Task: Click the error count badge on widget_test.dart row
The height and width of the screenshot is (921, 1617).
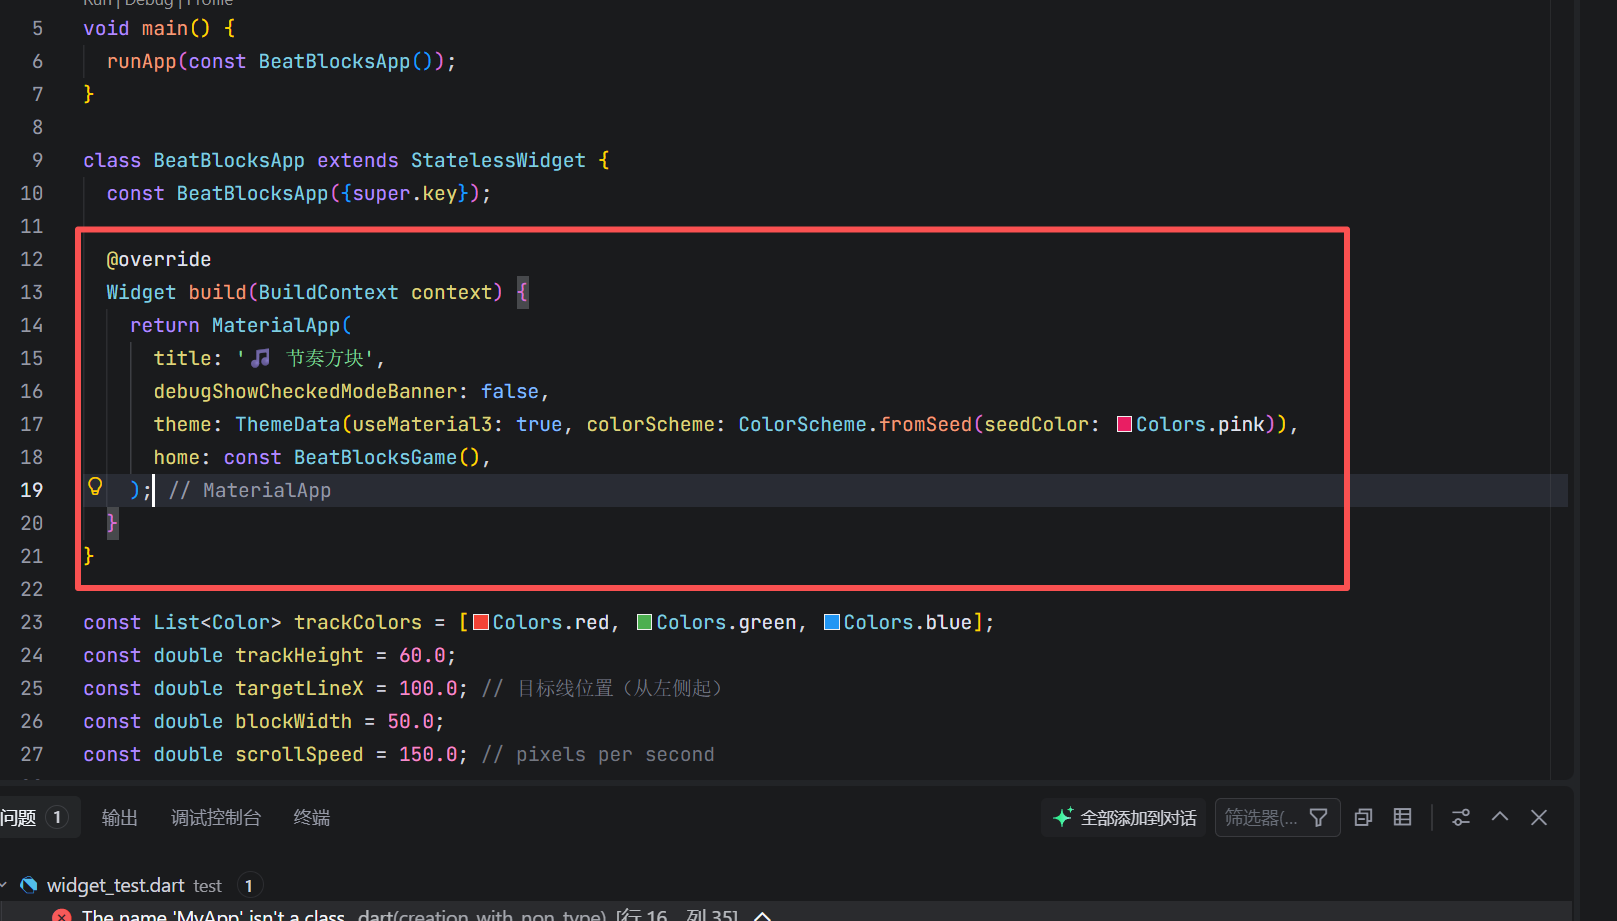Action: click(x=249, y=885)
